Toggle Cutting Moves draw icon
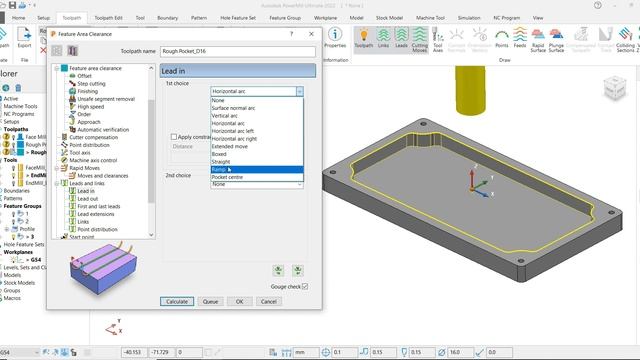This screenshot has width=640, height=360. tap(420, 40)
